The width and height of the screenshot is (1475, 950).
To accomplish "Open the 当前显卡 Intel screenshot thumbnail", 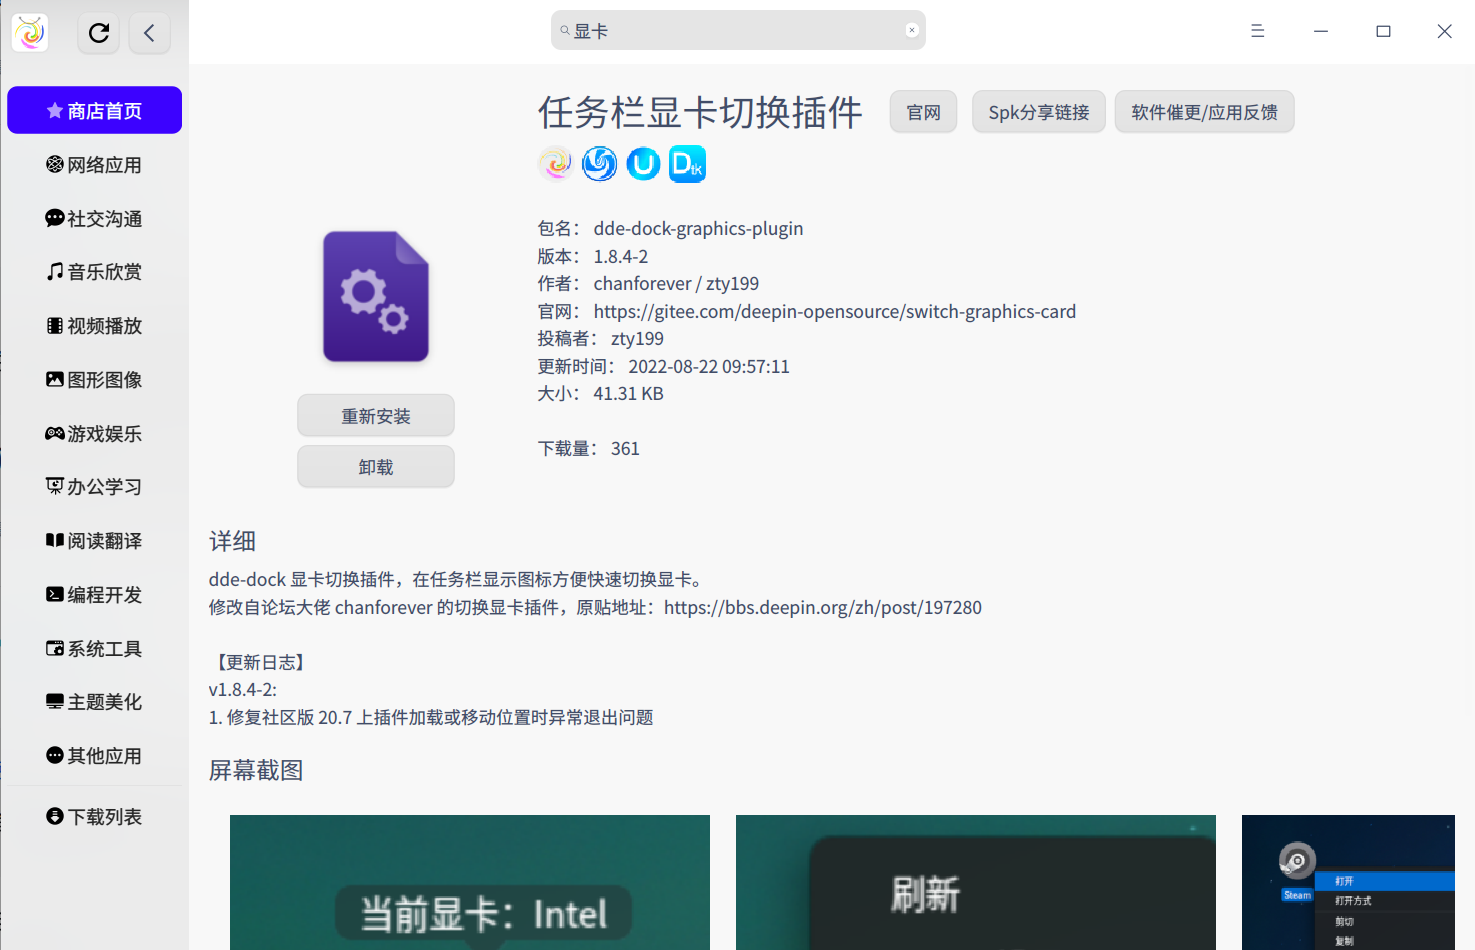I will 470,882.
